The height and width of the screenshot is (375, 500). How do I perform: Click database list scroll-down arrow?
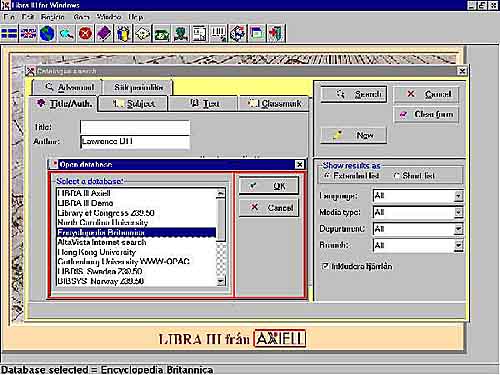point(221,282)
